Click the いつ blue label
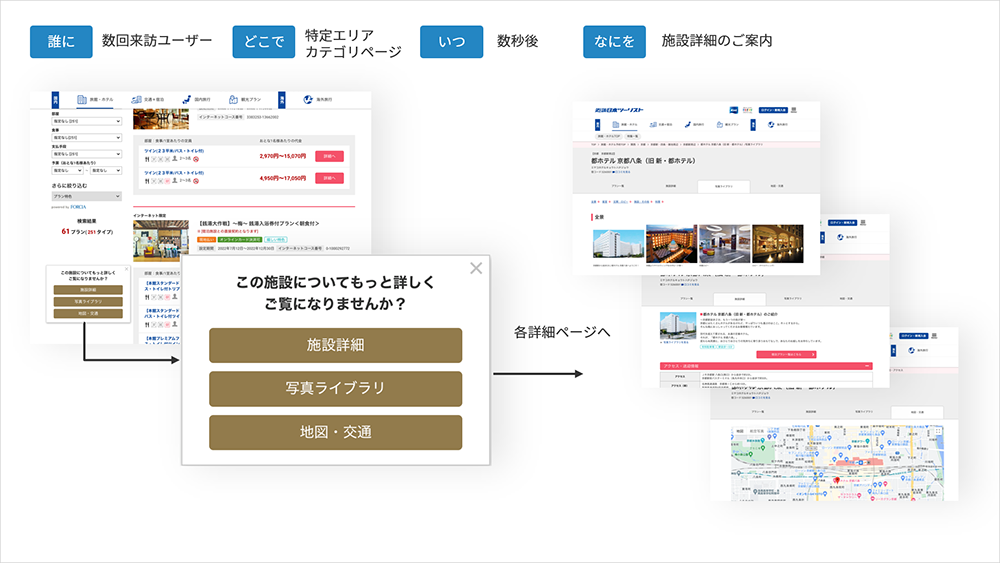This screenshot has width=1000, height=563. [x=452, y=41]
